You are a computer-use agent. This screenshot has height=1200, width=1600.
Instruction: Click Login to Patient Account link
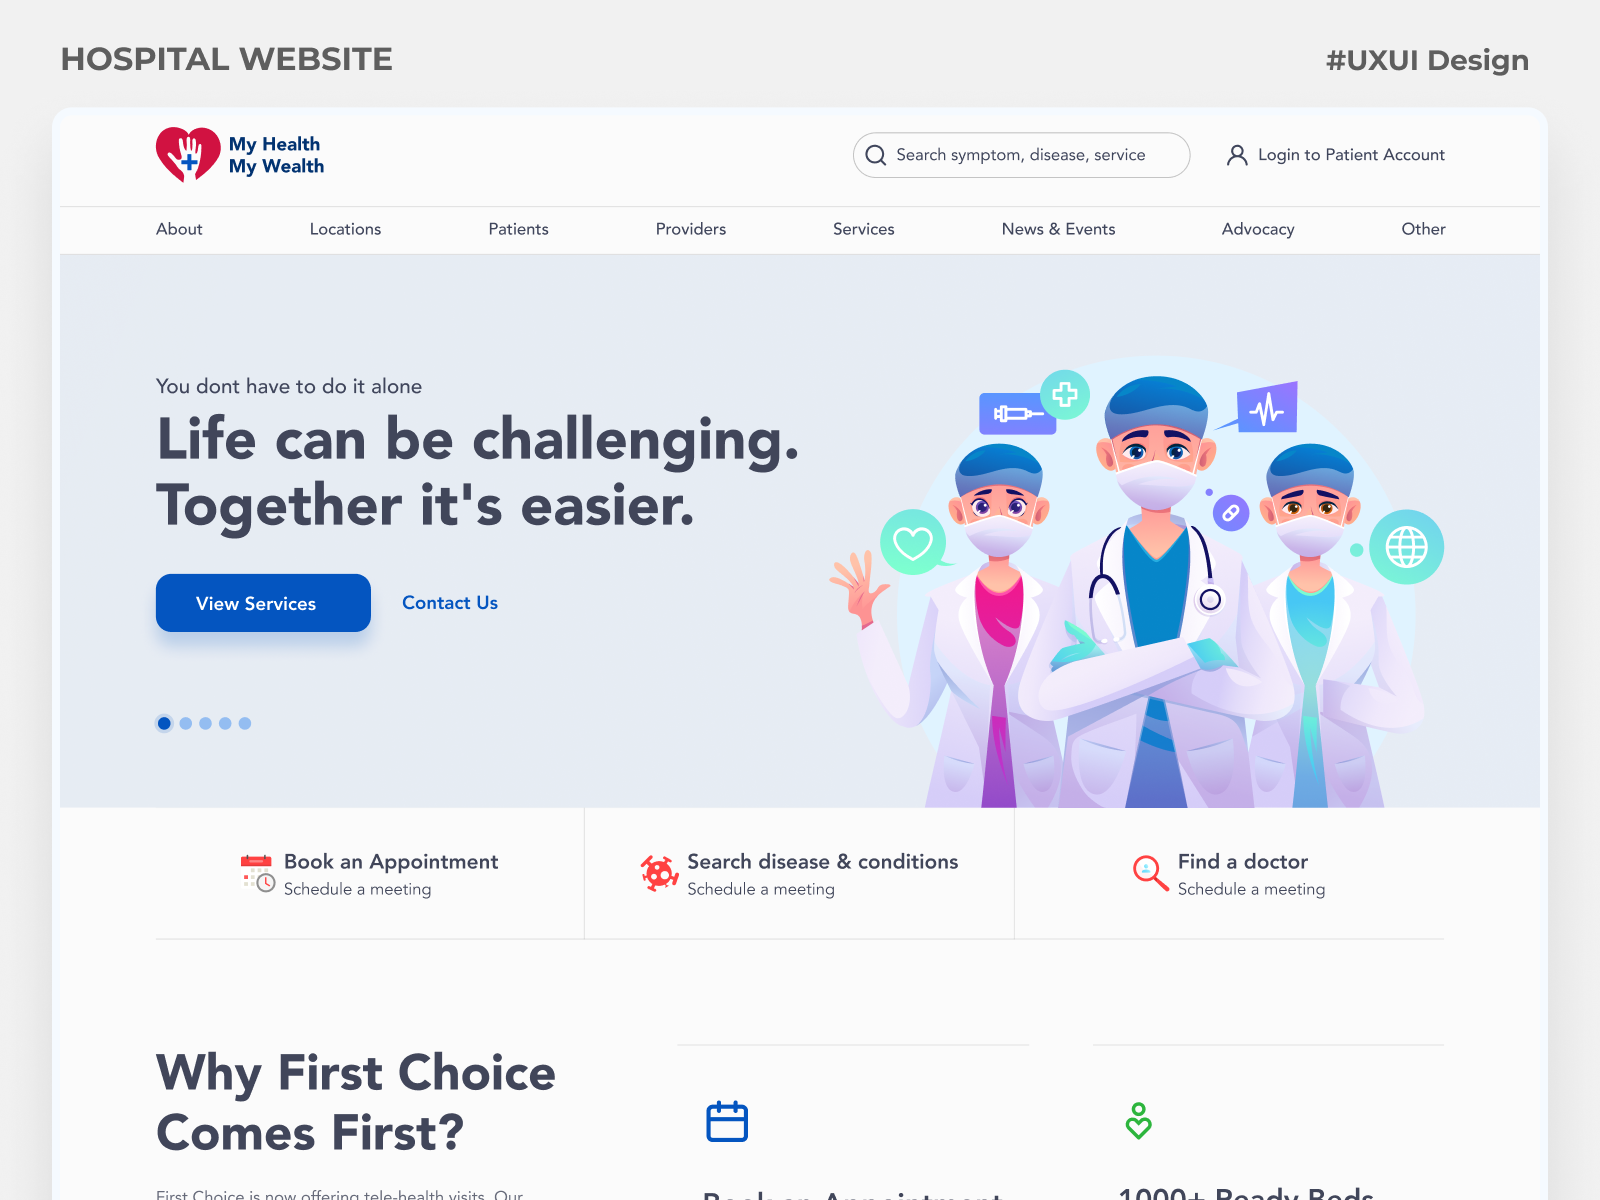click(x=1351, y=155)
